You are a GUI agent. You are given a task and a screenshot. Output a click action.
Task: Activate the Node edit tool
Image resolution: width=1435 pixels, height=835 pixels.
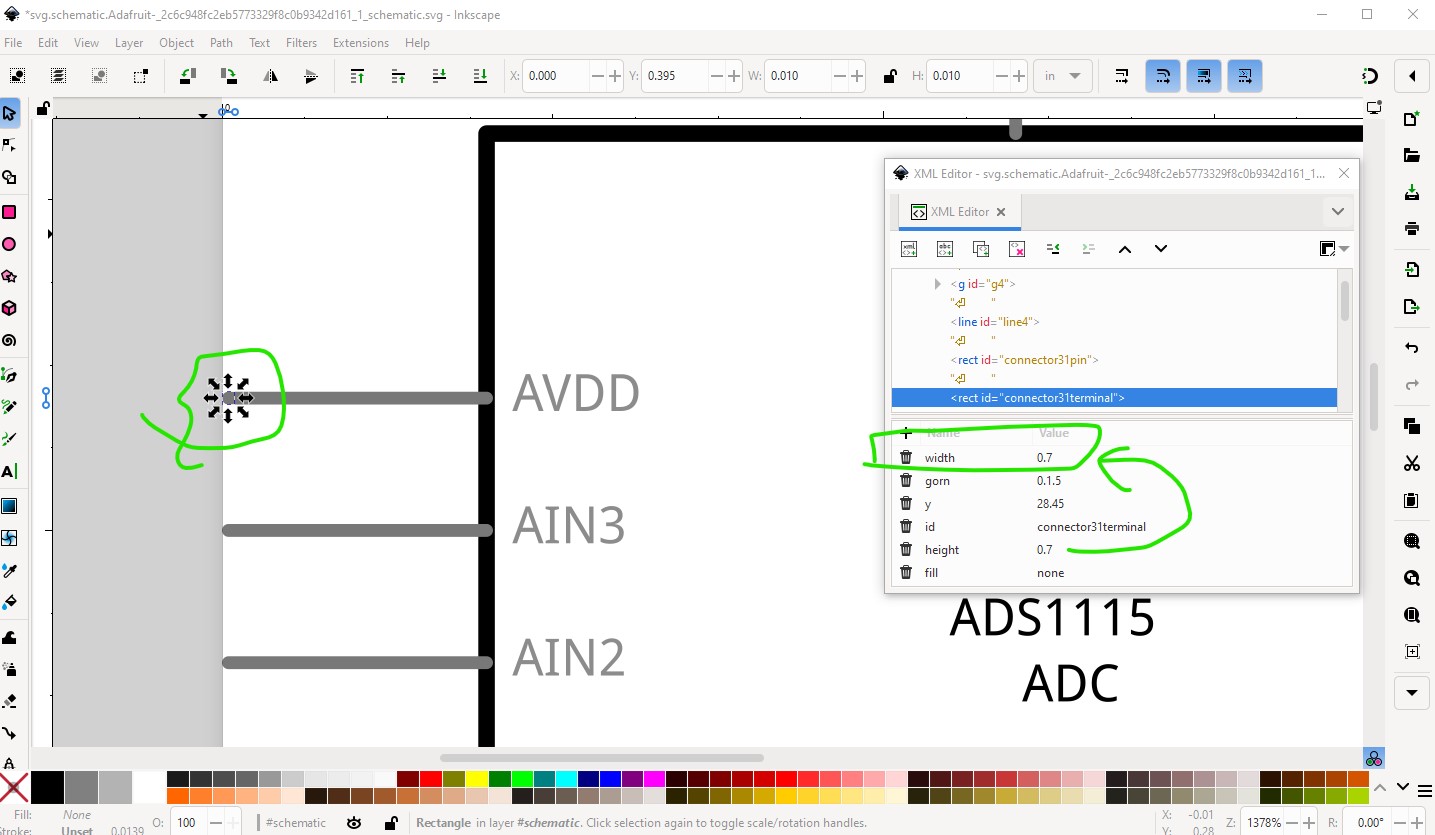click(x=9, y=145)
